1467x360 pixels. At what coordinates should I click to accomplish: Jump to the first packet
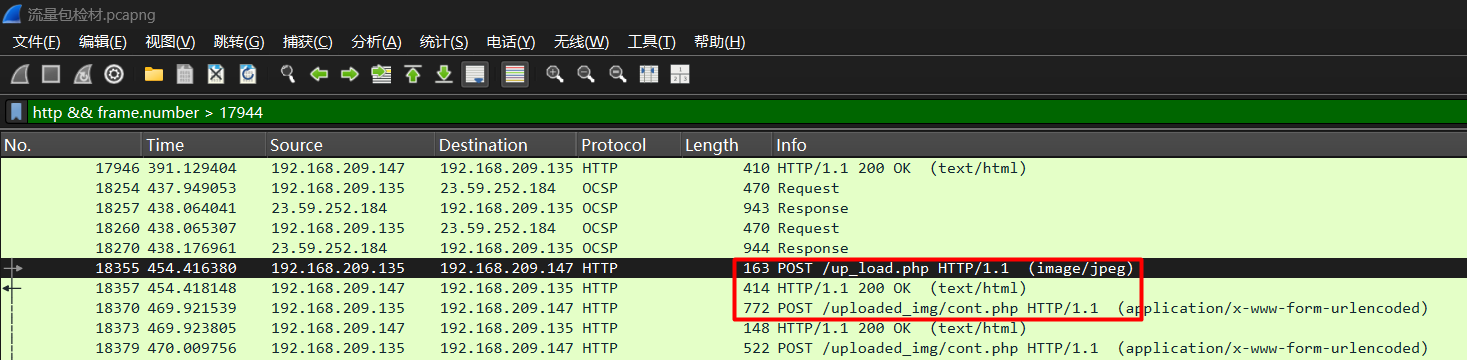tap(413, 74)
